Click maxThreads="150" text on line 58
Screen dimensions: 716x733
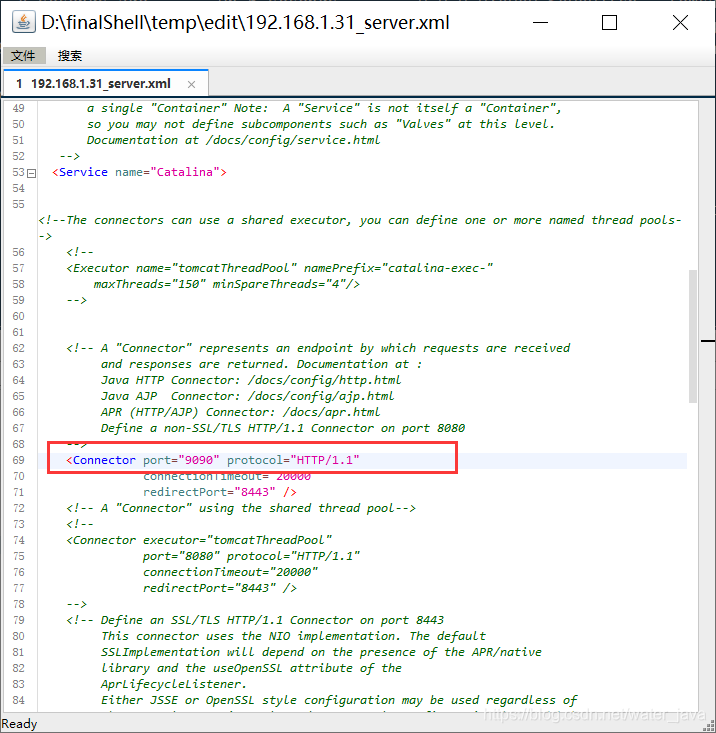point(150,284)
